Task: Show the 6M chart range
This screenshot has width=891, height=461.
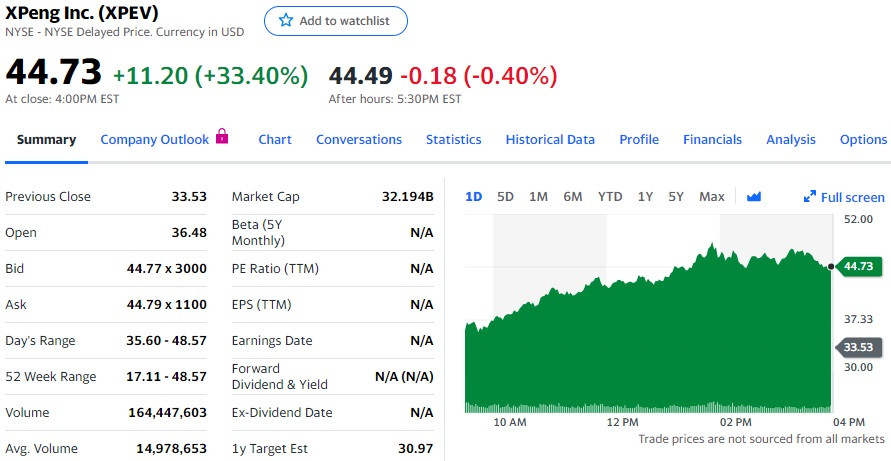Action: tap(572, 197)
